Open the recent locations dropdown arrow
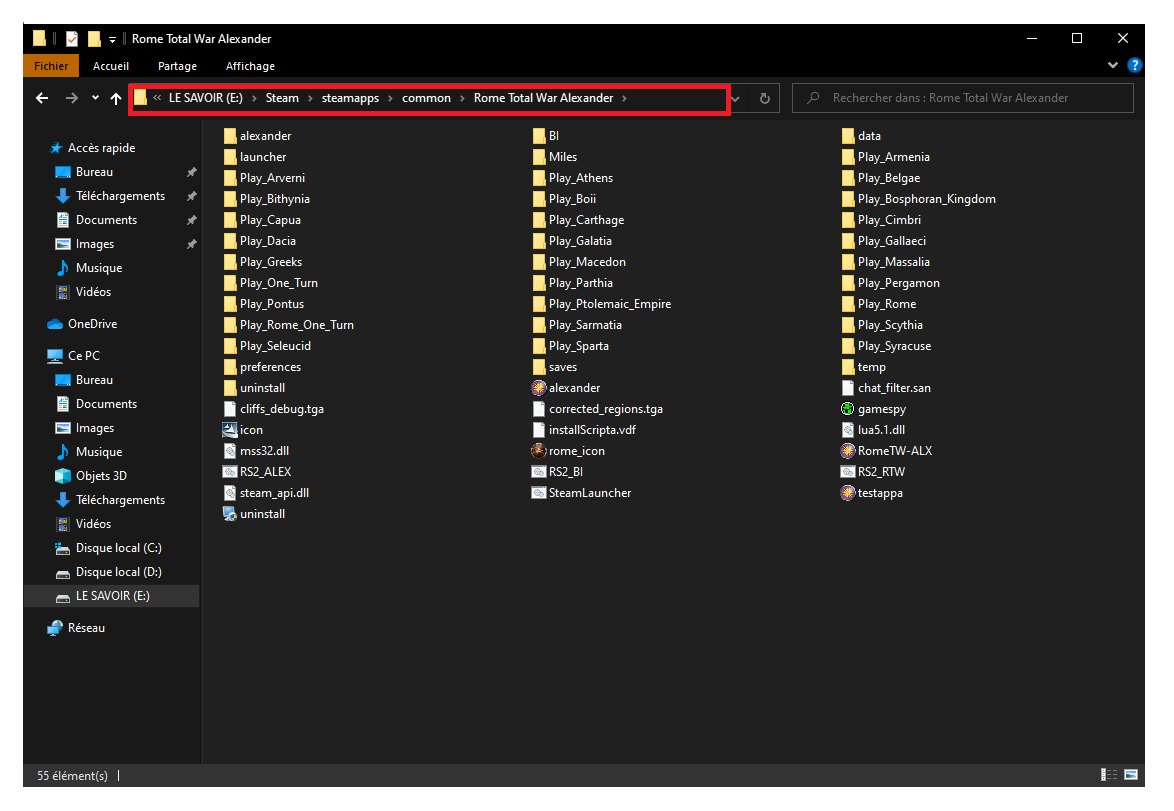 point(95,97)
